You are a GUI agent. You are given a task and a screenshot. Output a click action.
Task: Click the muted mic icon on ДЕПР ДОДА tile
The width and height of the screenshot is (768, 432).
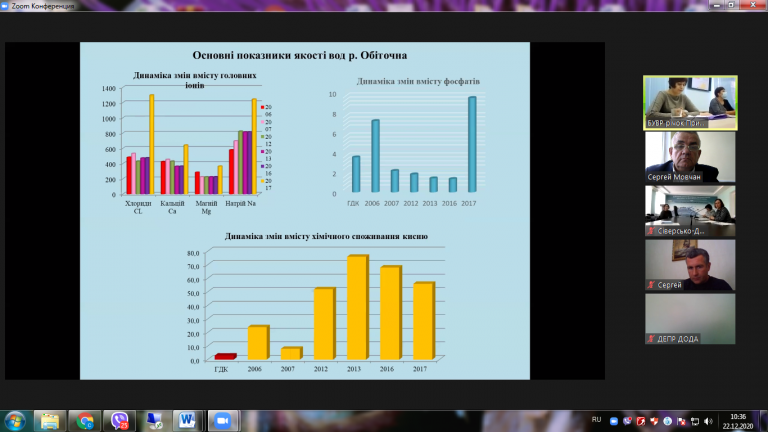tap(651, 338)
